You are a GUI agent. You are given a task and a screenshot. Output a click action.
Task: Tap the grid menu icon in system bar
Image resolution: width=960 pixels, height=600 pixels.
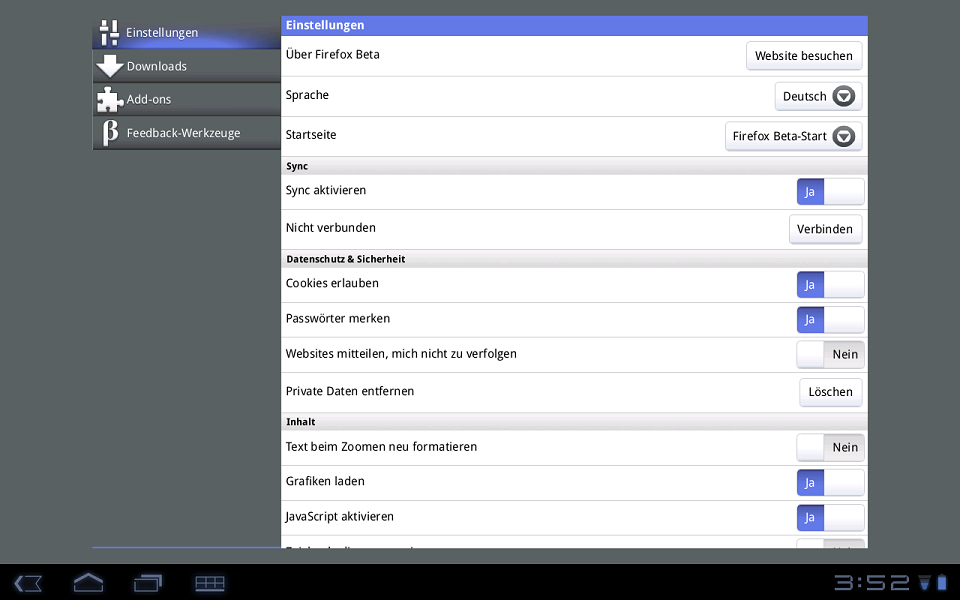coord(209,583)
